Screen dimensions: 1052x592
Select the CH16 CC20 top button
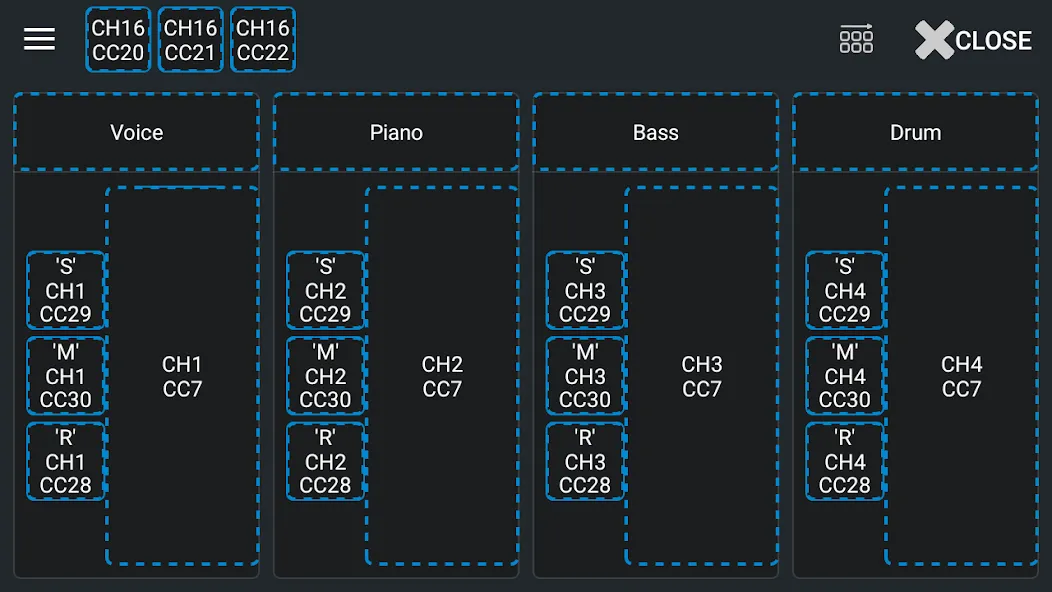pos(118,40)
